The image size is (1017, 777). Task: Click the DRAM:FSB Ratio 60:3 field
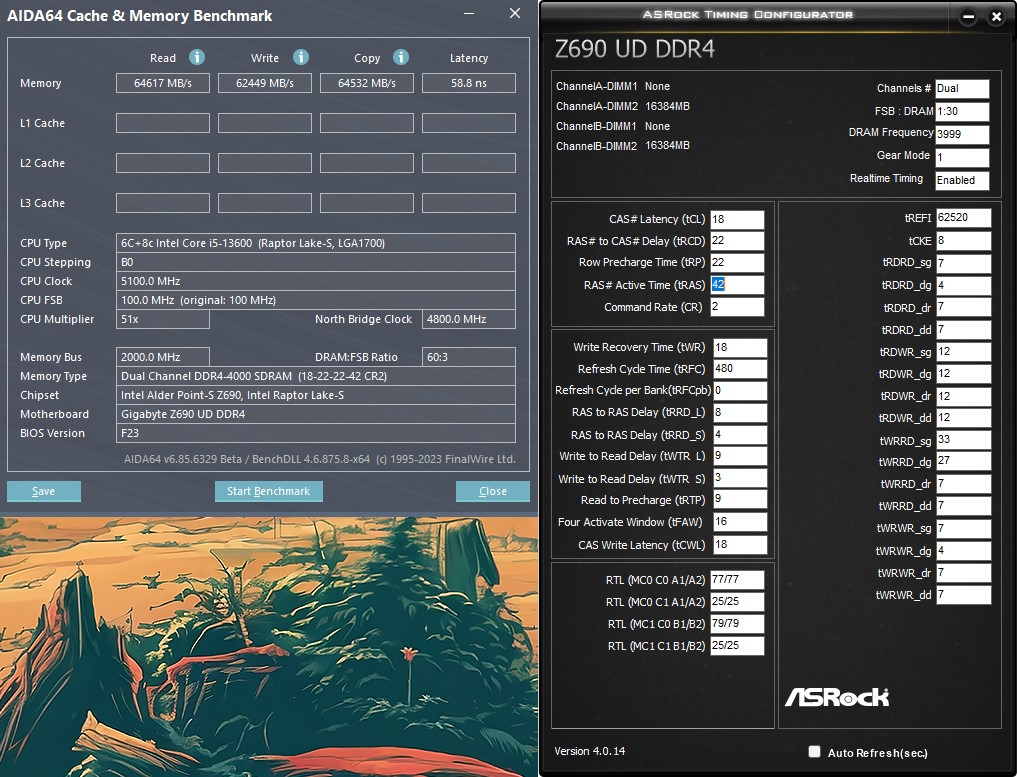click(x=469, y=357)
